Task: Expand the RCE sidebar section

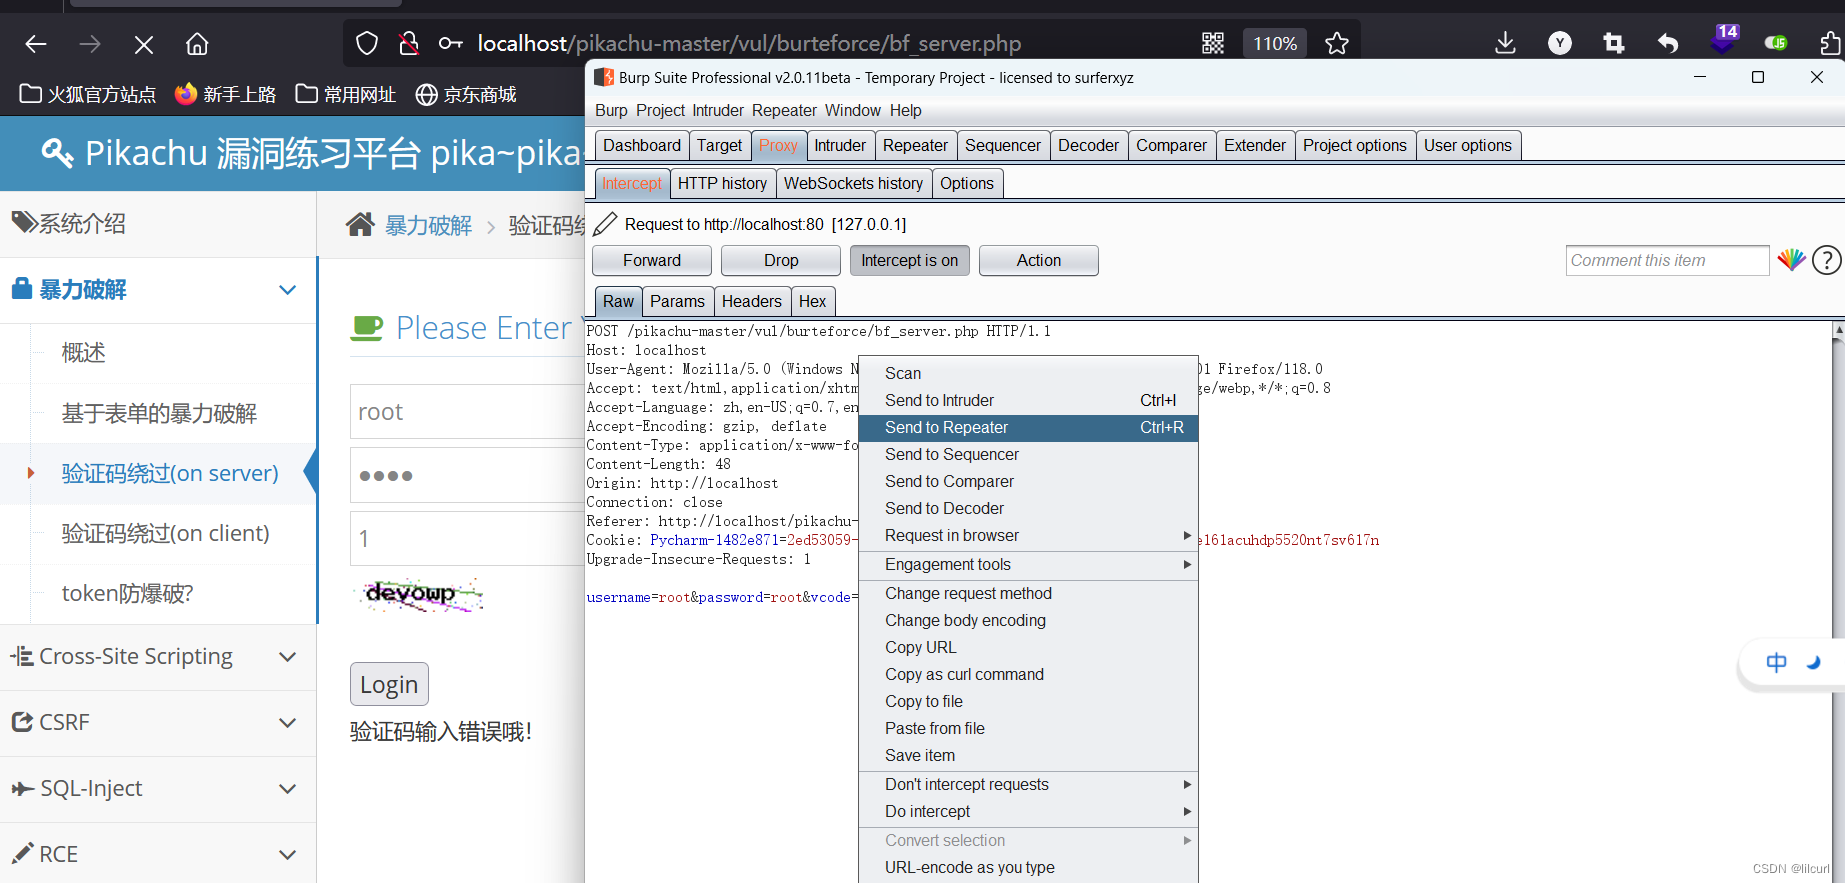Action: pyautogui.click(x=158, y=854)
